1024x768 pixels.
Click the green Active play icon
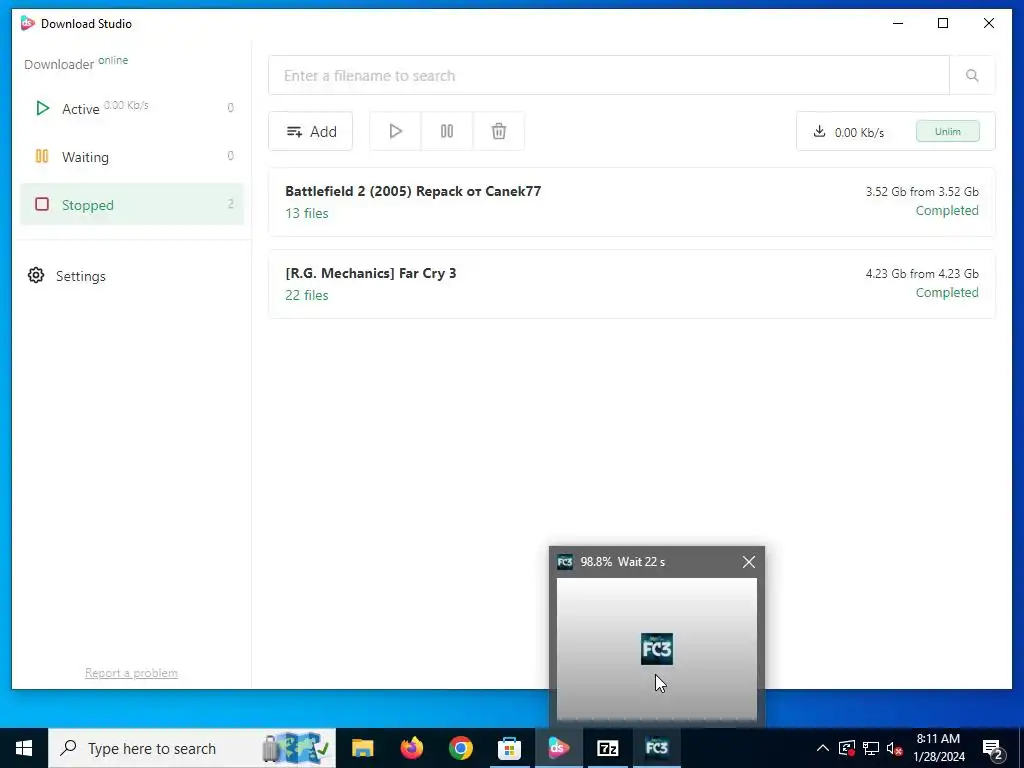pos(42,108)
